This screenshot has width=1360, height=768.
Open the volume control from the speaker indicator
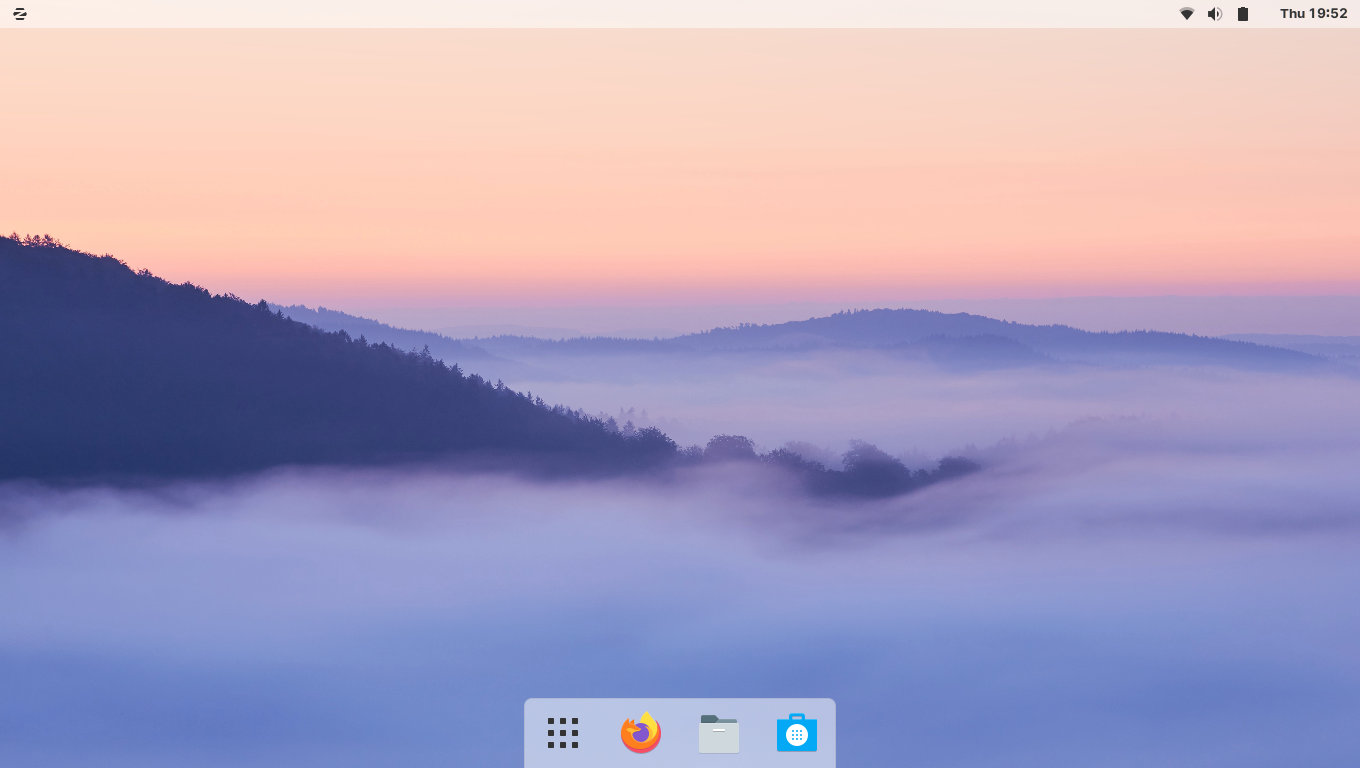tap(1214, 14)
